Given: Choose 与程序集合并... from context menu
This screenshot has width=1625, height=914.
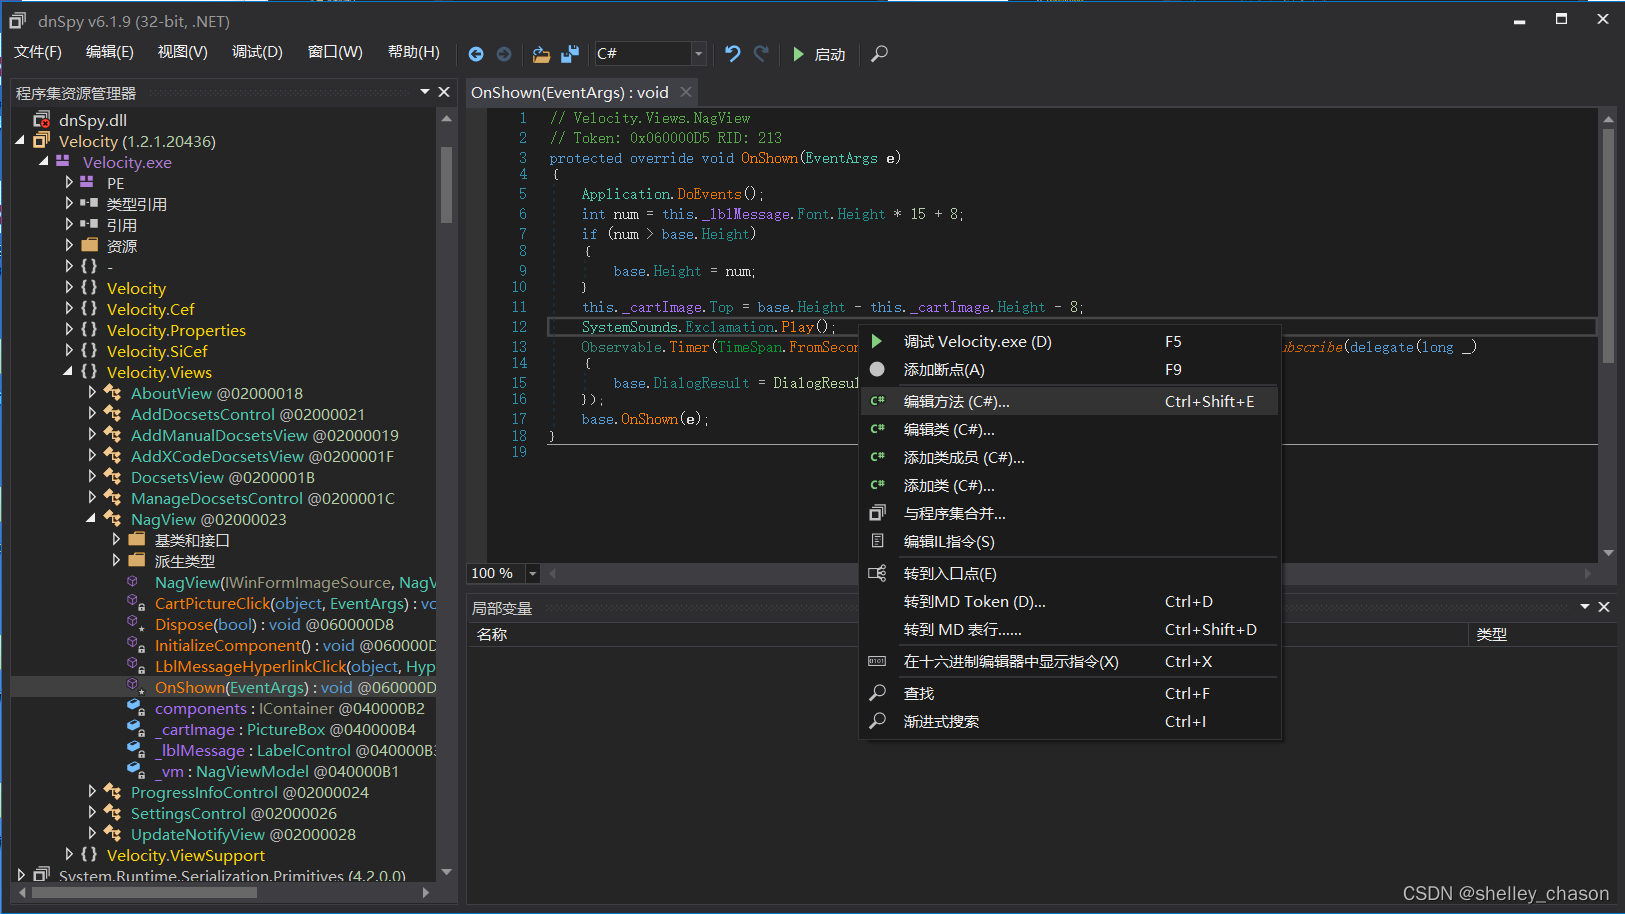Looking at the screenshot, I should pos(1070,513).
